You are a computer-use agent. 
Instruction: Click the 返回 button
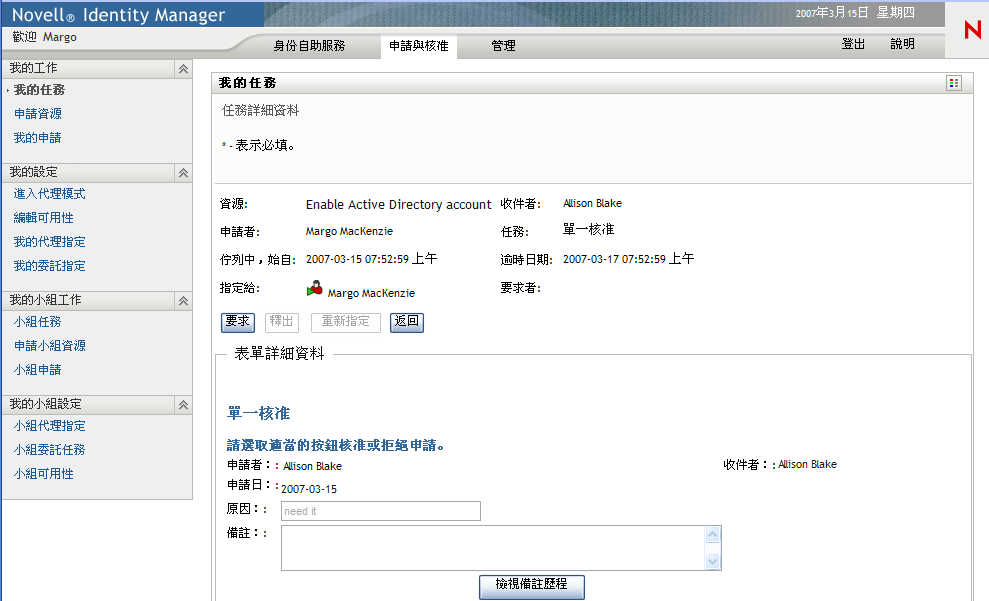click(x=407, y=322)
